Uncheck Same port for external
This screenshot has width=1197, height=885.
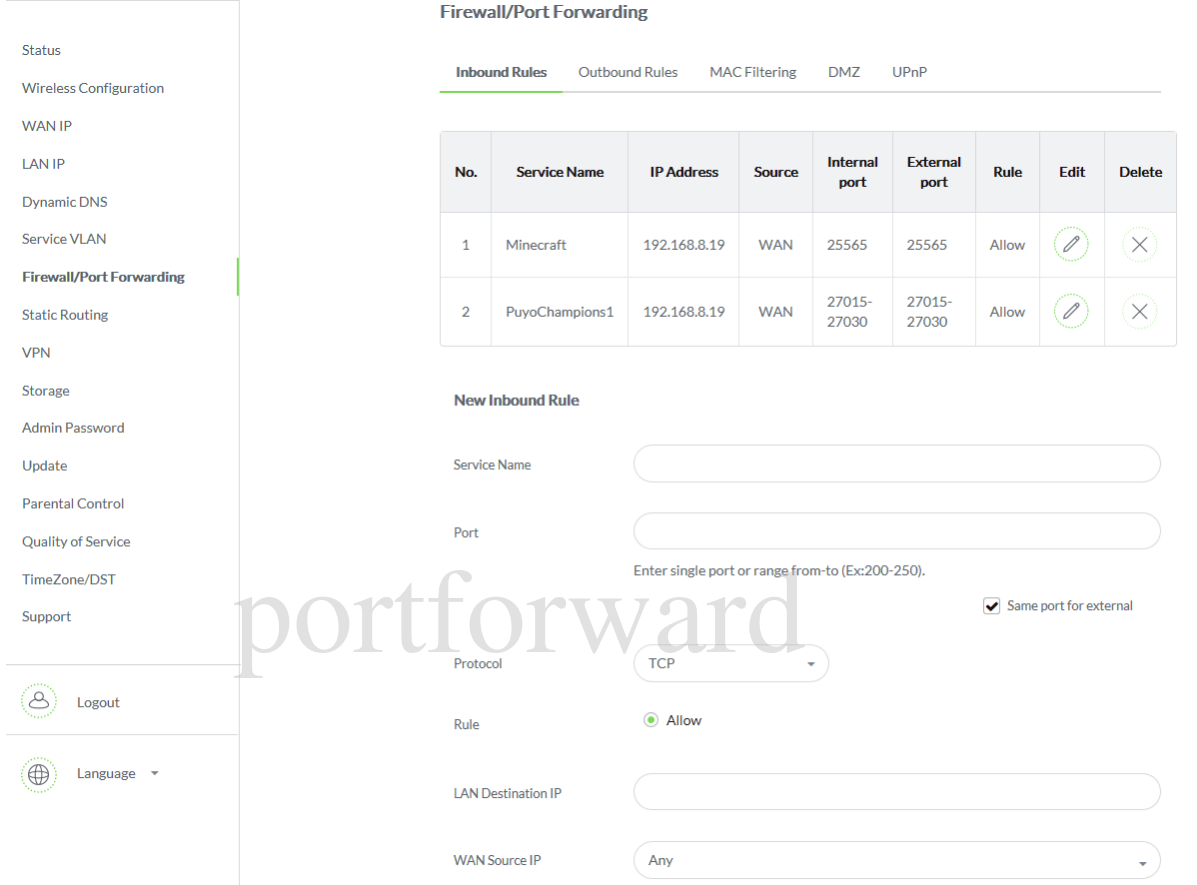click(x=991, y=605)
